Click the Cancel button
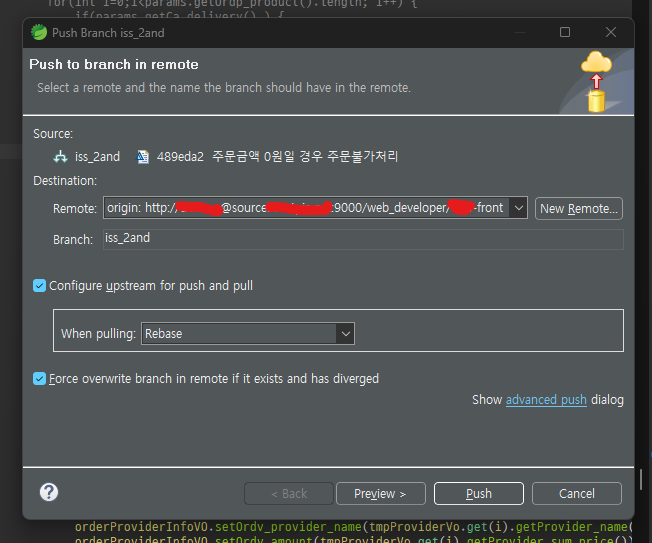 point(577,494)
